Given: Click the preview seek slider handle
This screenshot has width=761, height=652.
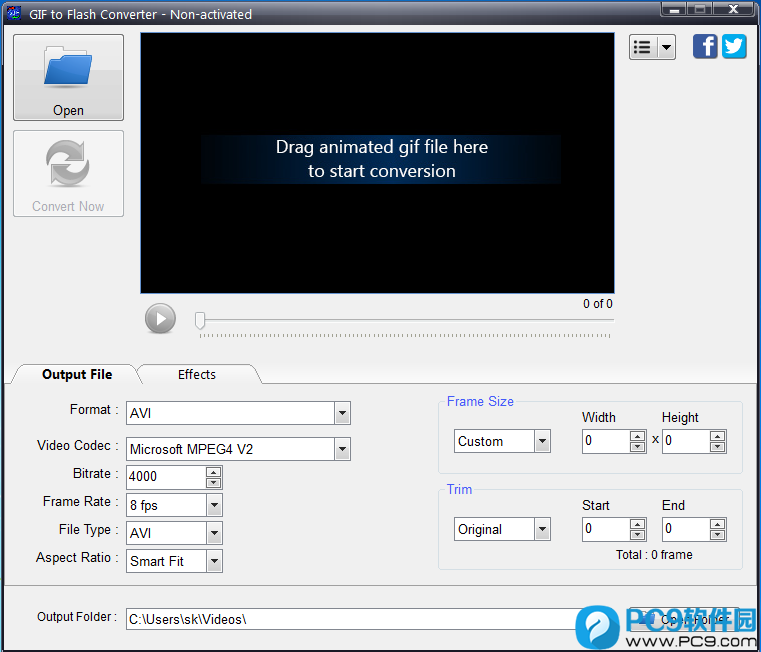Looking at the screenshot, I should tap(200, 320).
